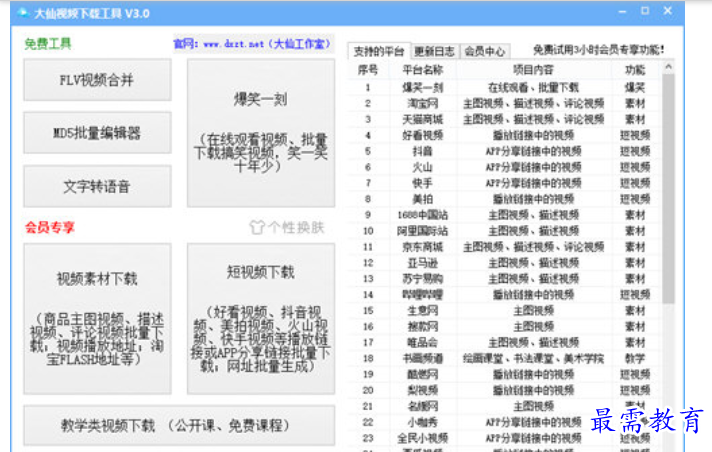Click the 免费试用3小时会员专享功能 notice text
This screenshot has width=712, height=452.
point(598,50)
